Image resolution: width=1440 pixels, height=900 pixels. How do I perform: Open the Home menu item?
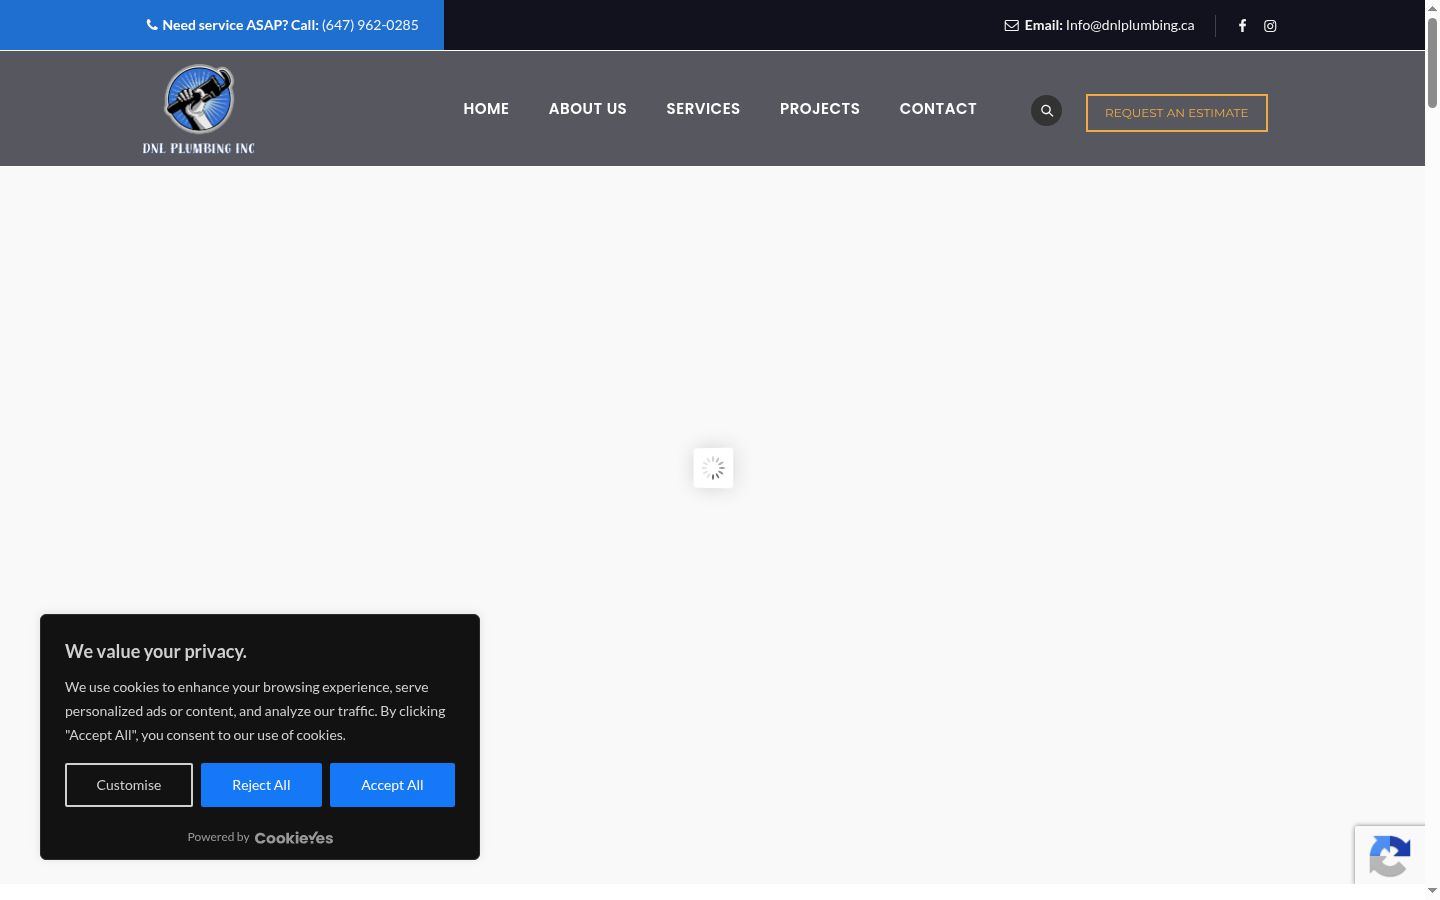[x=486, y=109]
